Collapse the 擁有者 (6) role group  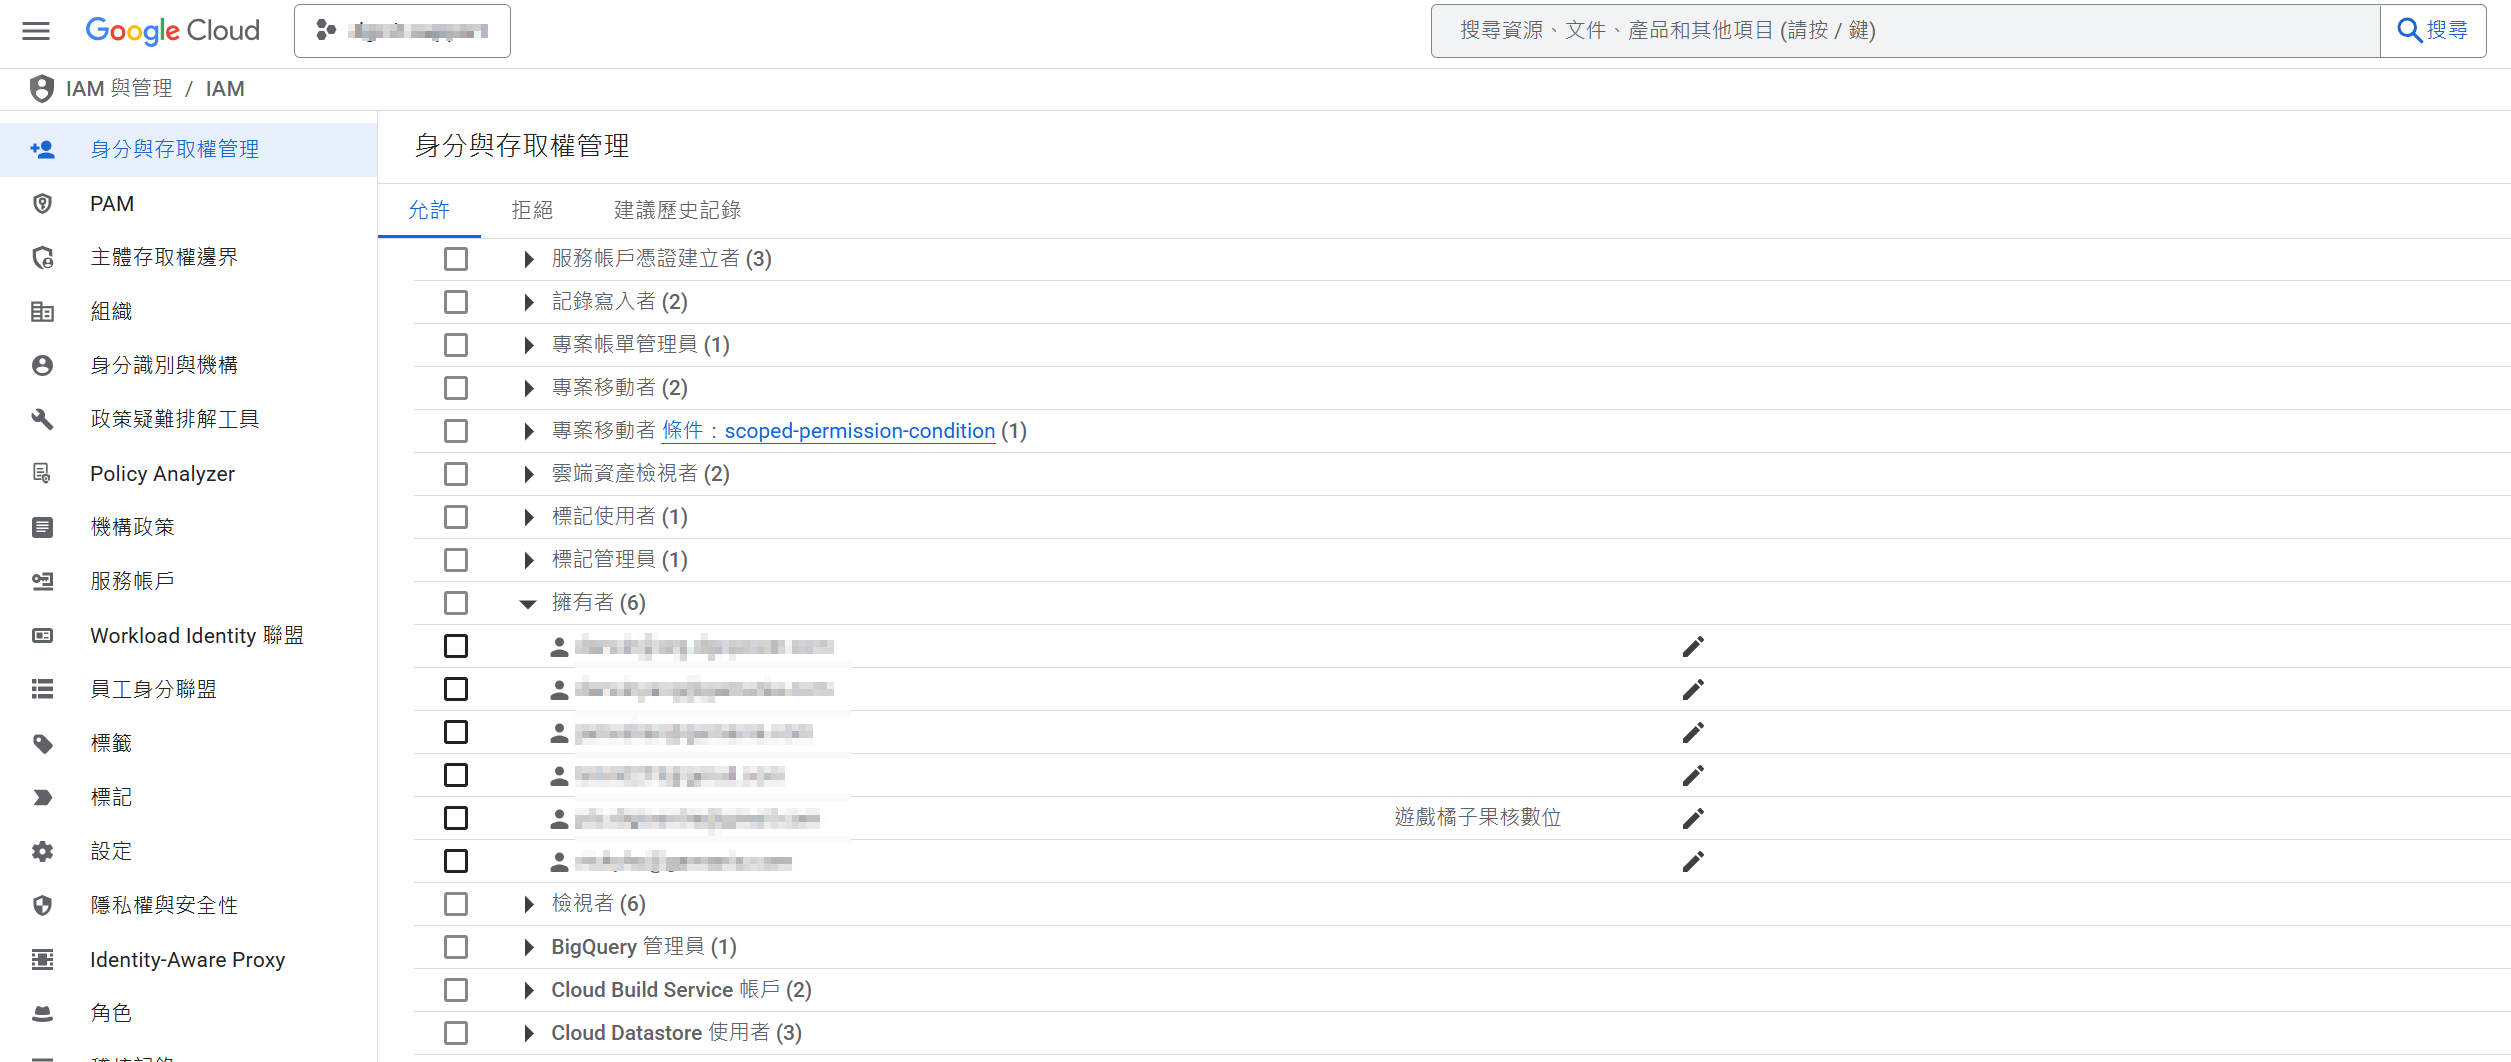(528, 603)
